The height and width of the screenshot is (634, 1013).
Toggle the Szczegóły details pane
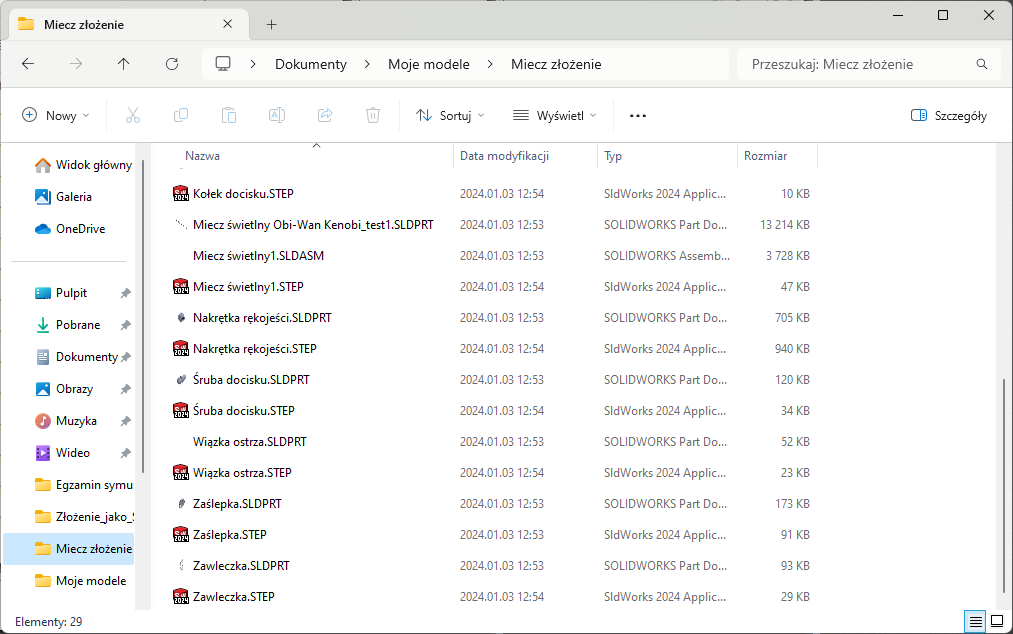pyautogui.click(x=949, y=116)
